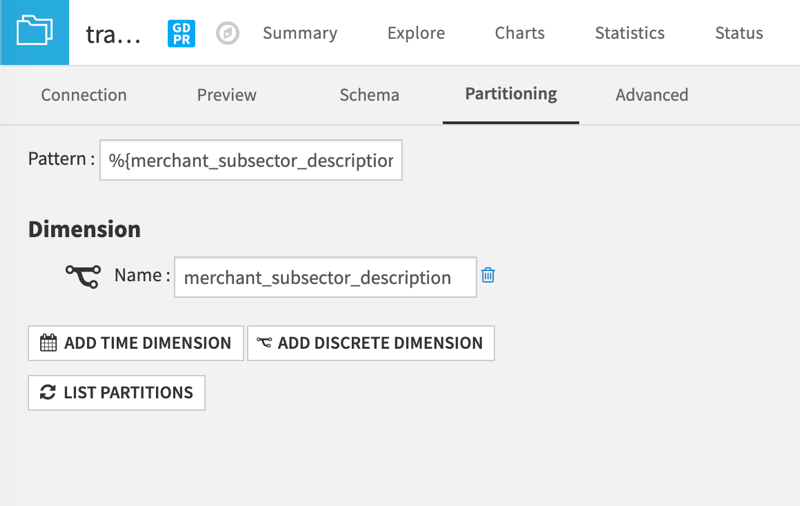The width and height of the screenshot is (800, 506).
Task: Delete the merchant_subsector_description dimension via trash icon
Action: (488, 275)
